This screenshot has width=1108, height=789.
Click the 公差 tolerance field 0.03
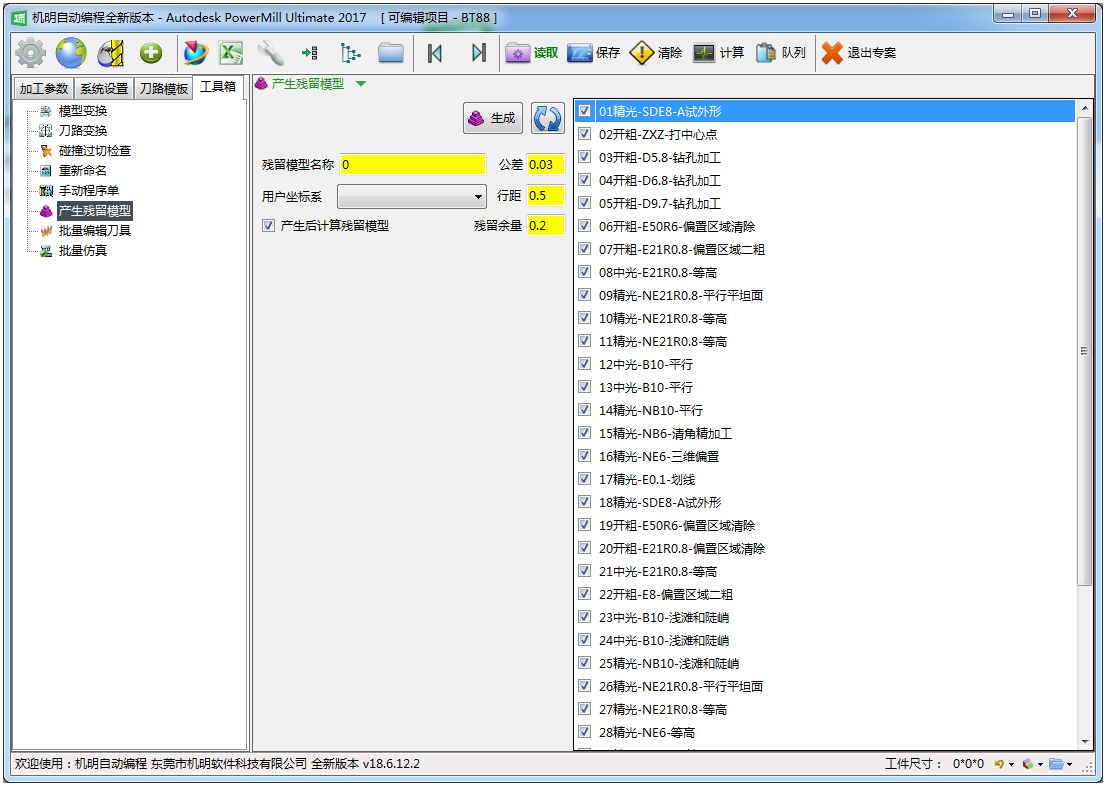click(546, 165)
